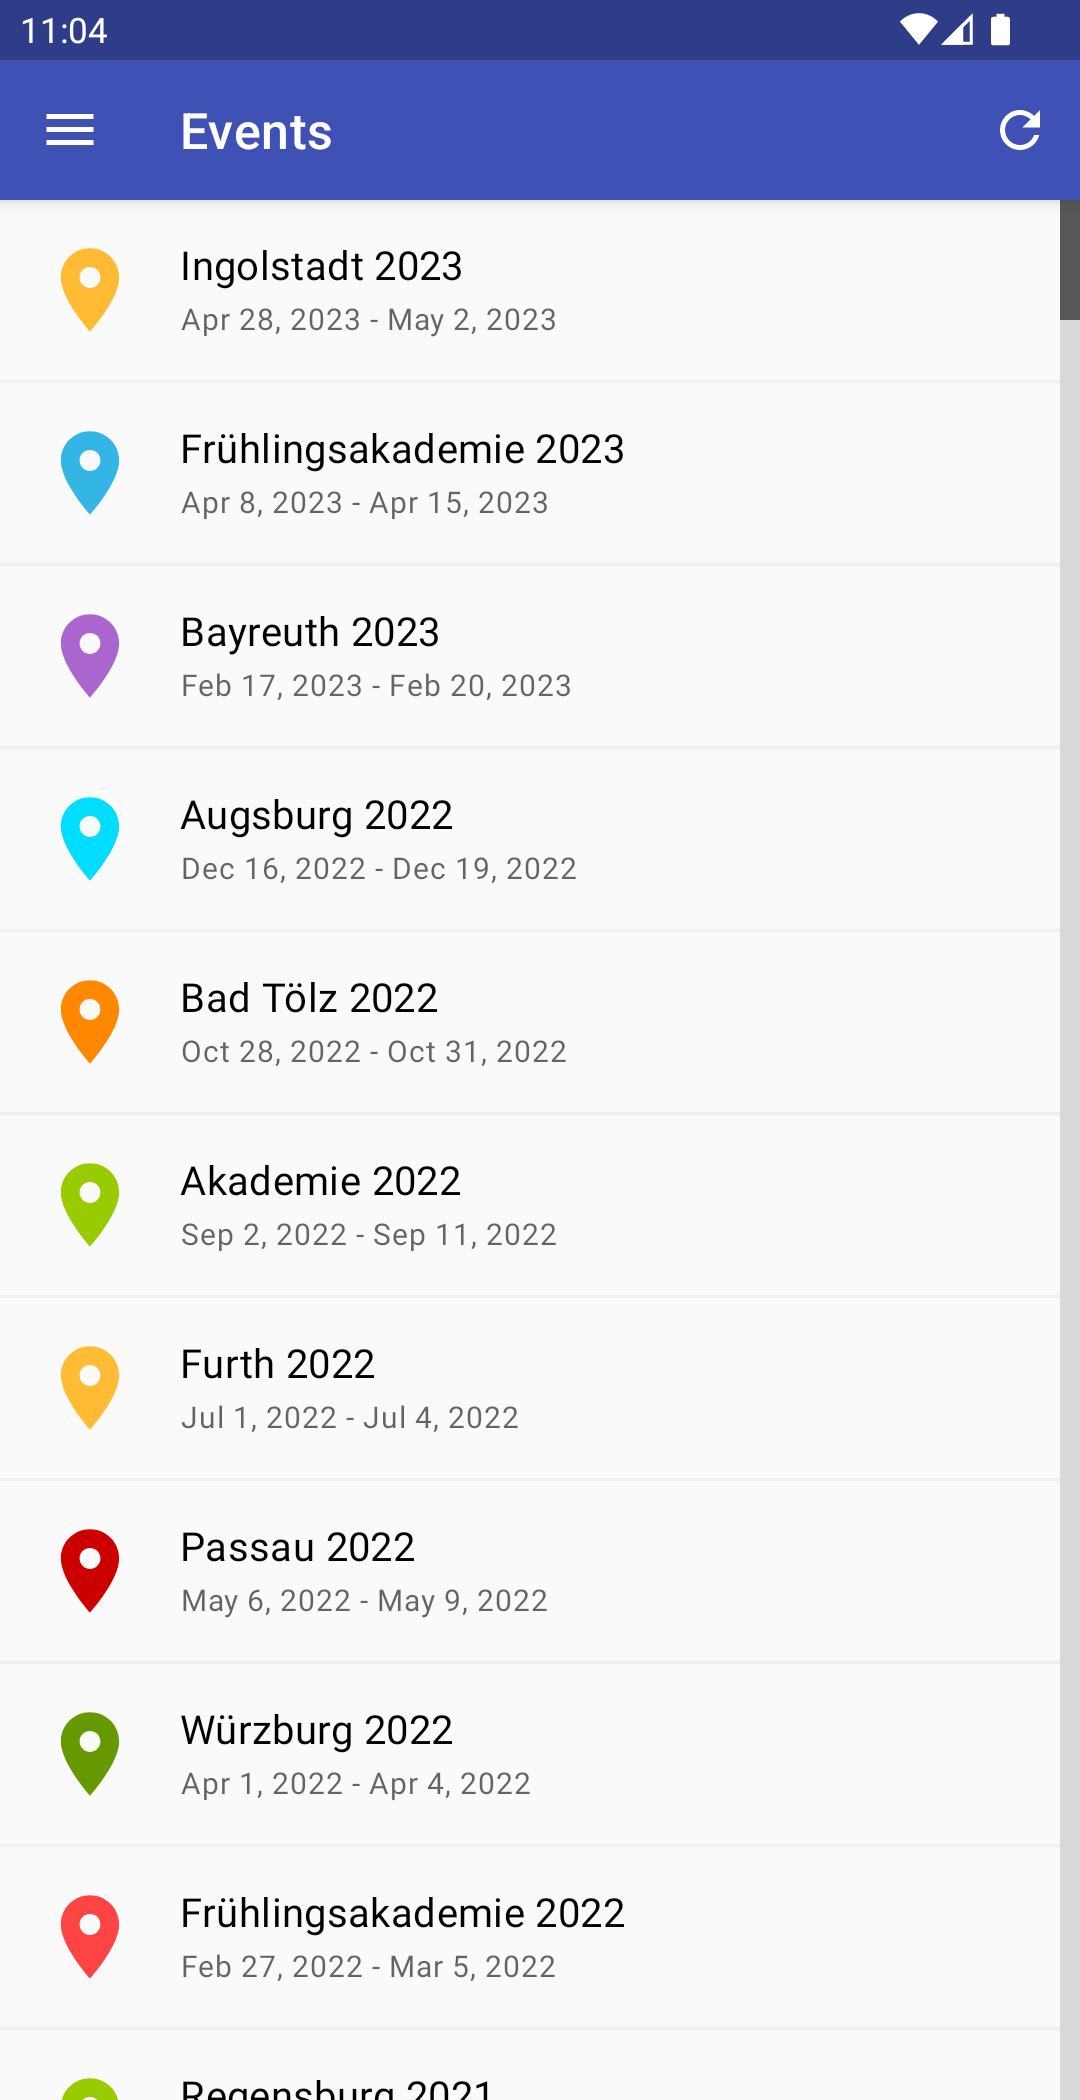
Task: Click the purple pin beside Bayreuth 2023
Action: [90, 655]
